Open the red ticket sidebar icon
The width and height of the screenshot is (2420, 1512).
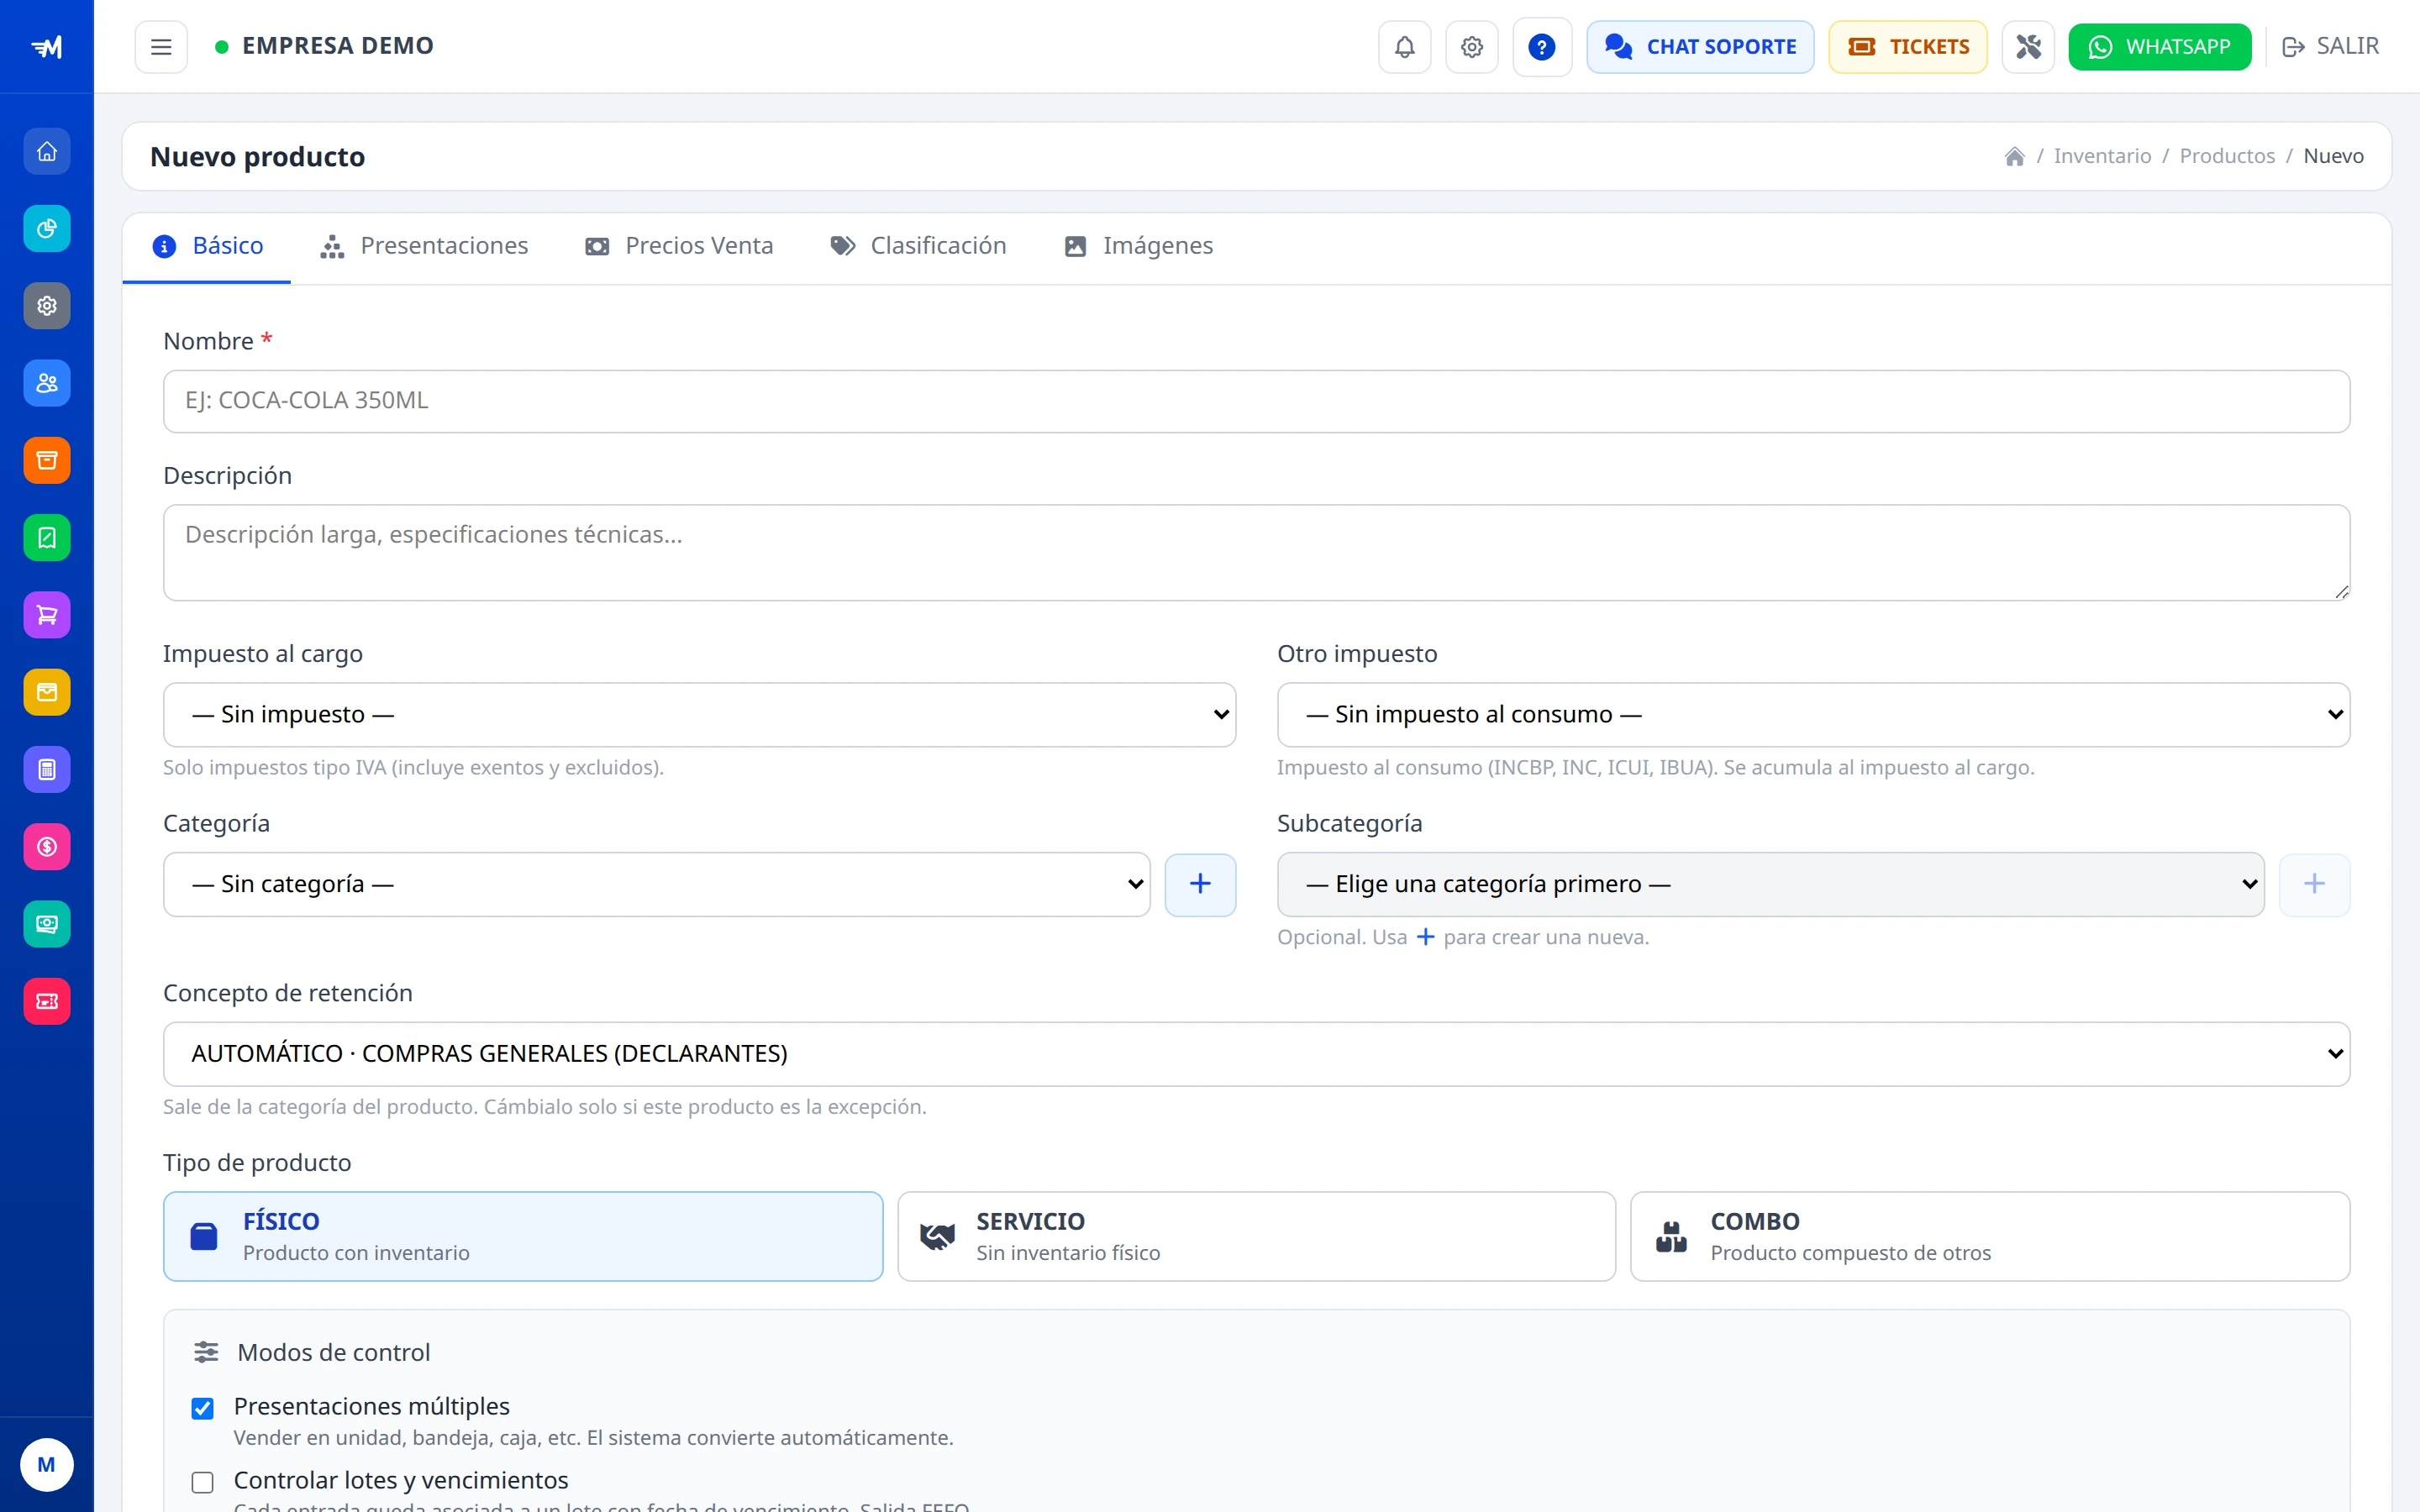47,1001
